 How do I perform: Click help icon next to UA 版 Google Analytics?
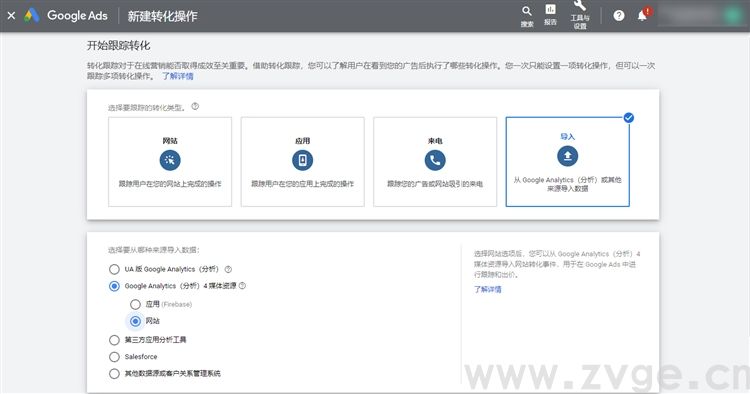point(228,269)
